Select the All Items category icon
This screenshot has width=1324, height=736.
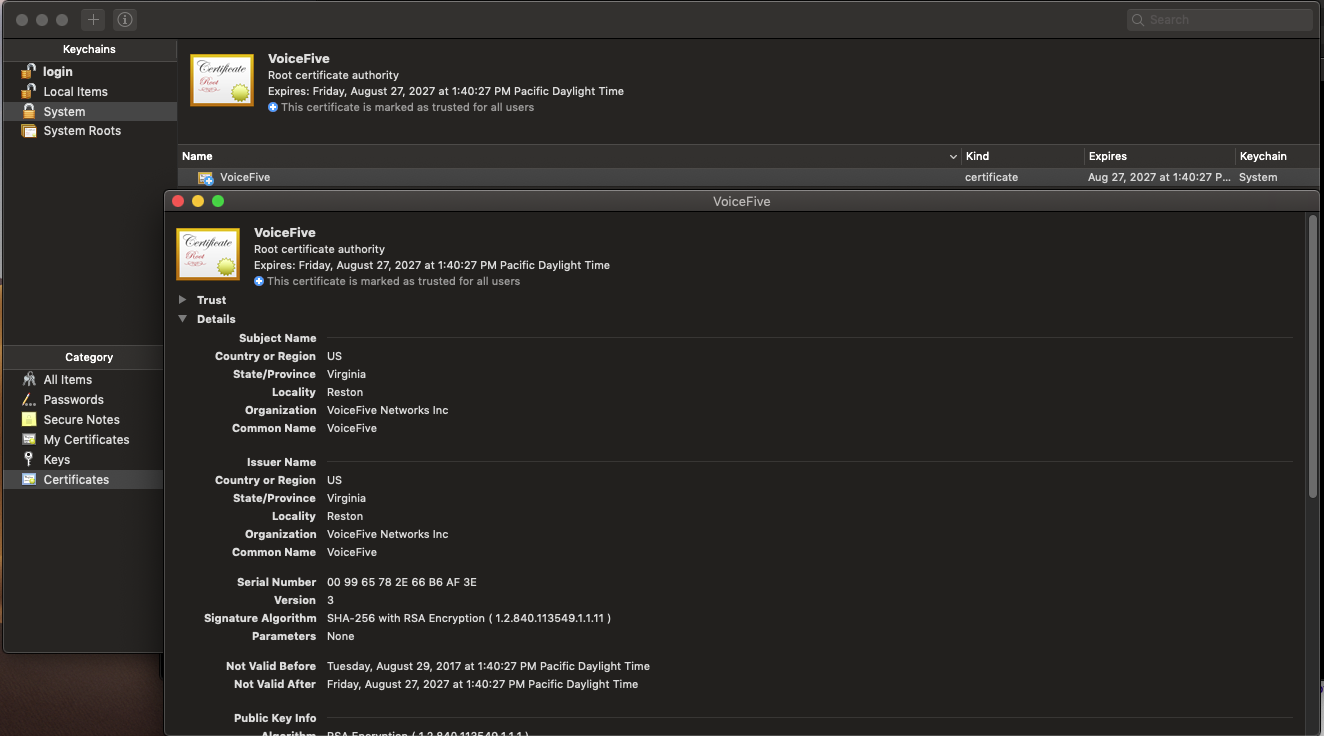coord(29,380)
